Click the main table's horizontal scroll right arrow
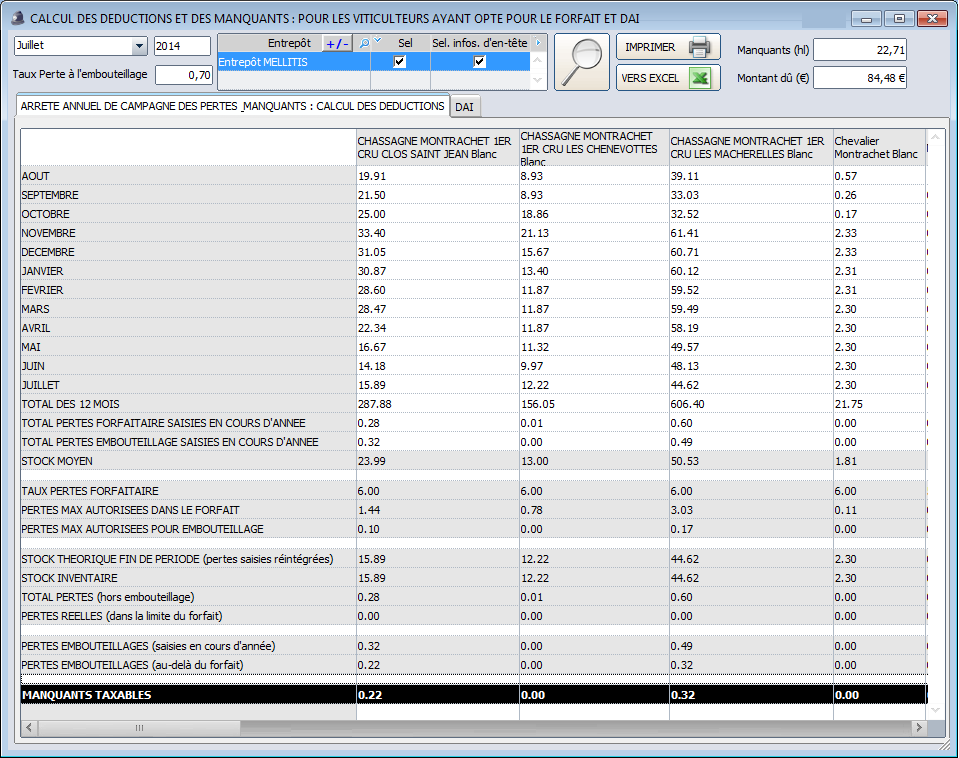This screenshot has width=959, height=758. coord(918,727)
